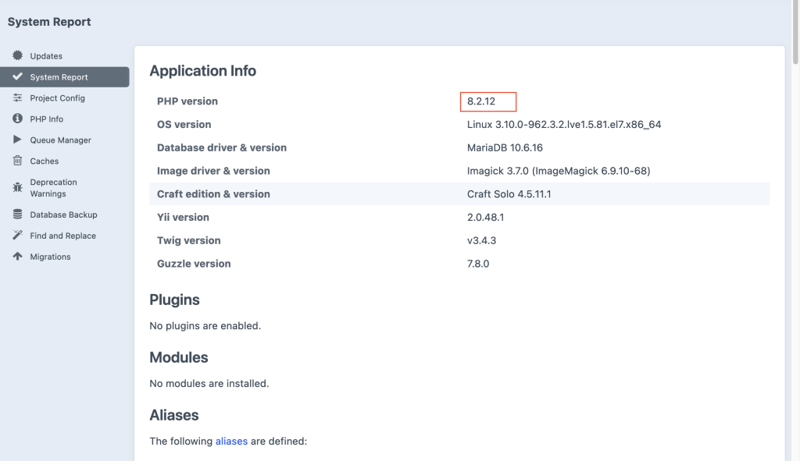Click the PHP Info circle icon

click(x=18, y=119)
